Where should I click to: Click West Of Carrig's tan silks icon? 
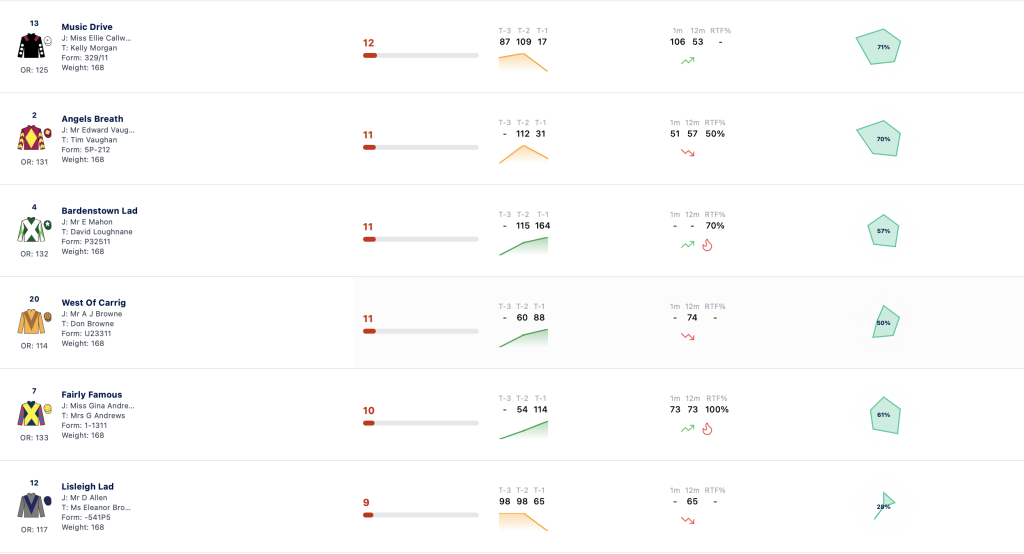pyautogui.click(x=31, y=322)
